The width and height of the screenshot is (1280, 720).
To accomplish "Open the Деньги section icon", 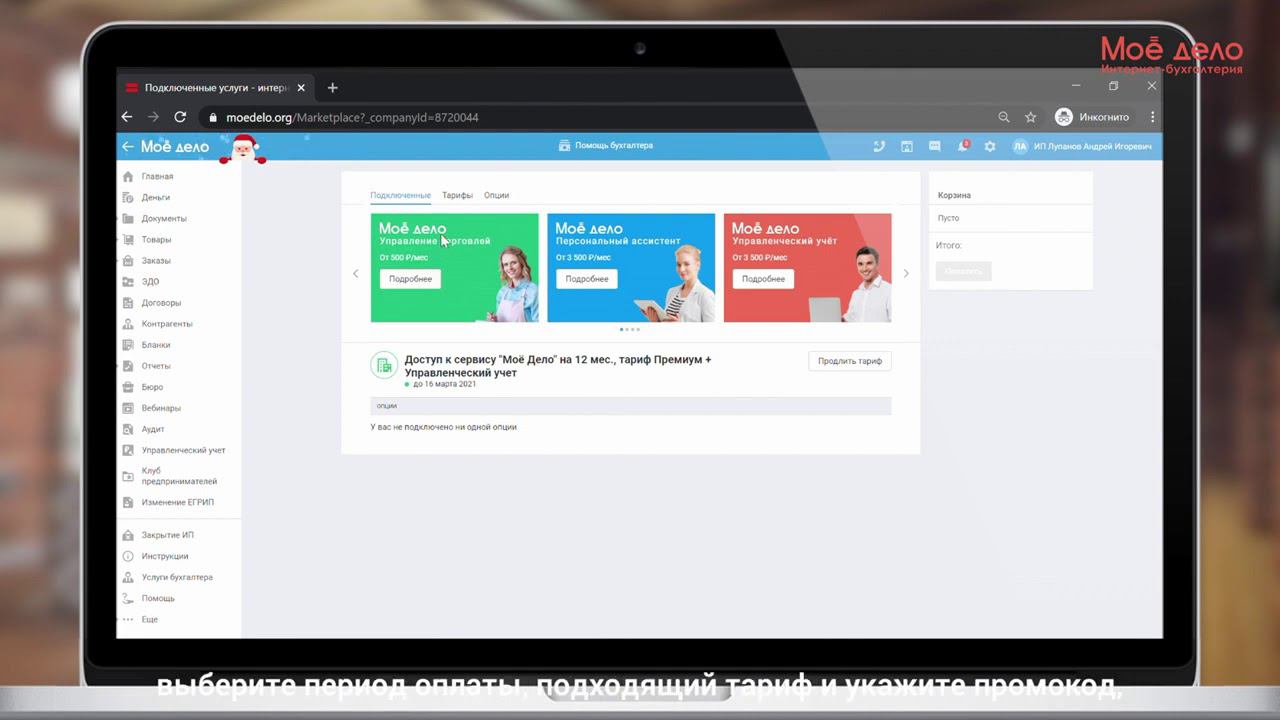I will coord(128,197).
